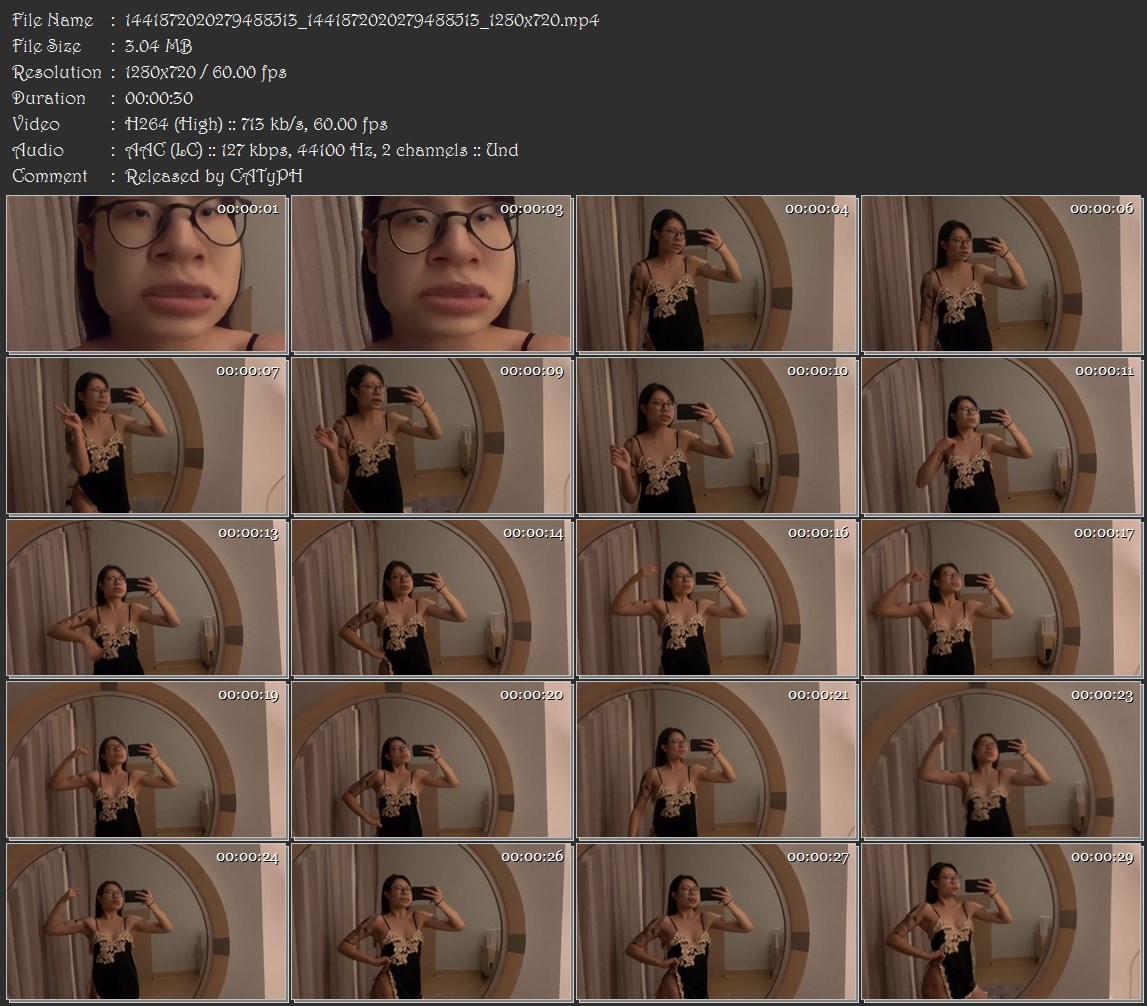Click the thumbnail stamped 00:00:01
This screenshot has width=1147, height=1006.
click(147, 274)
